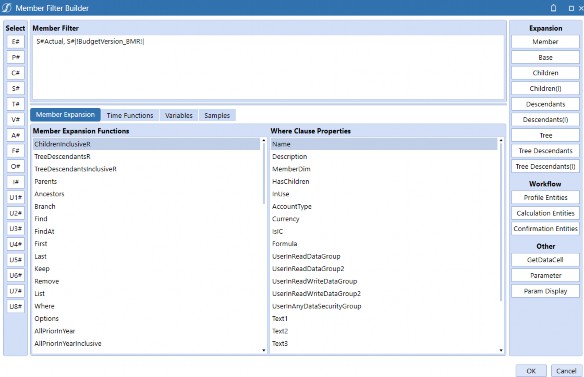Click the O# origin select button

point(15,167)
